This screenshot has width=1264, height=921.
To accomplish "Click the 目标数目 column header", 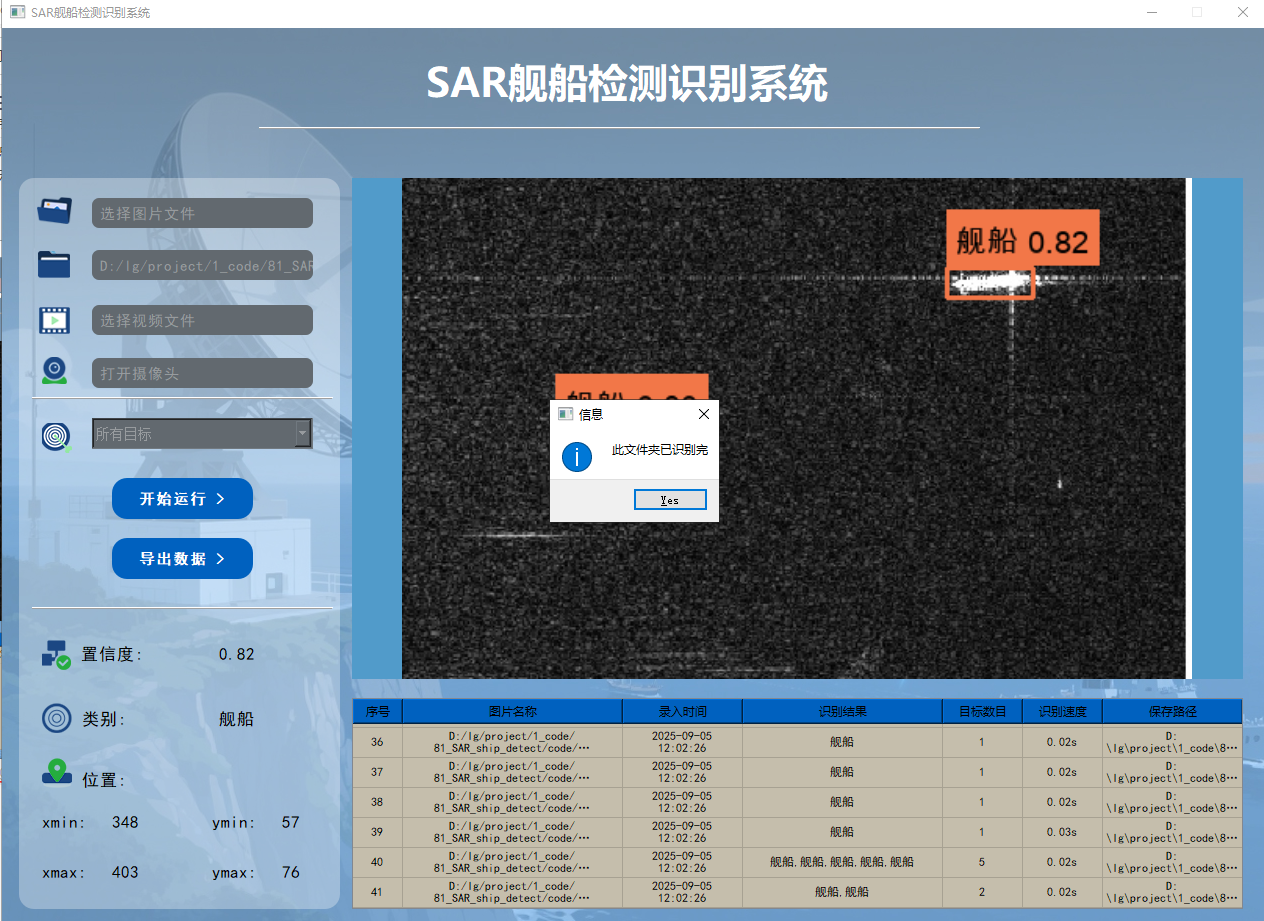I will coord(982,712).
